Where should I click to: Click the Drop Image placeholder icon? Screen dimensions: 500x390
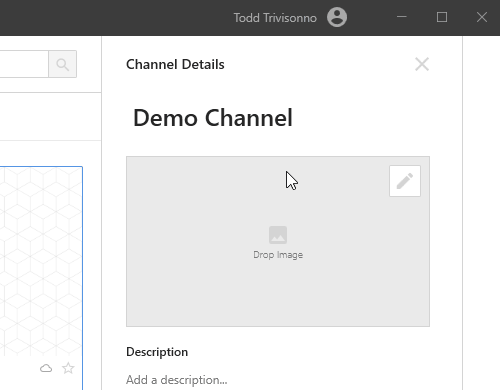click(x=278, y=235)
